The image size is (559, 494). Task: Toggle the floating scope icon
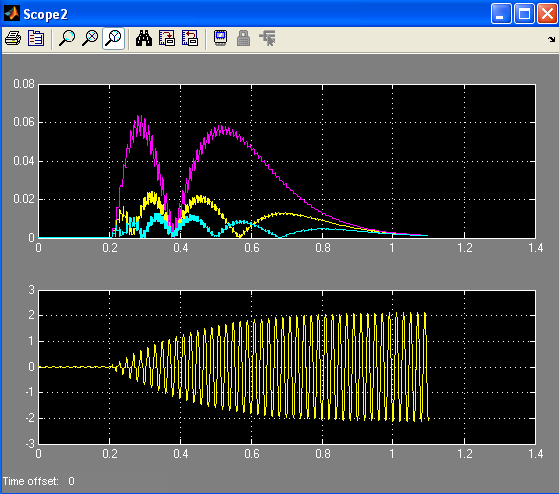[x=221, y=38]
